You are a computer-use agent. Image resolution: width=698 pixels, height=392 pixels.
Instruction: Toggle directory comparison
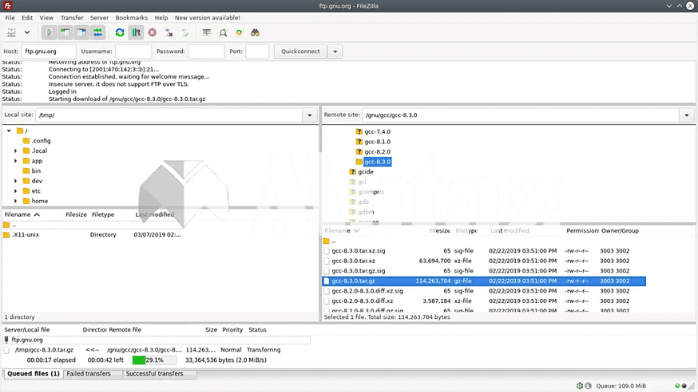[x=223, y=32]
